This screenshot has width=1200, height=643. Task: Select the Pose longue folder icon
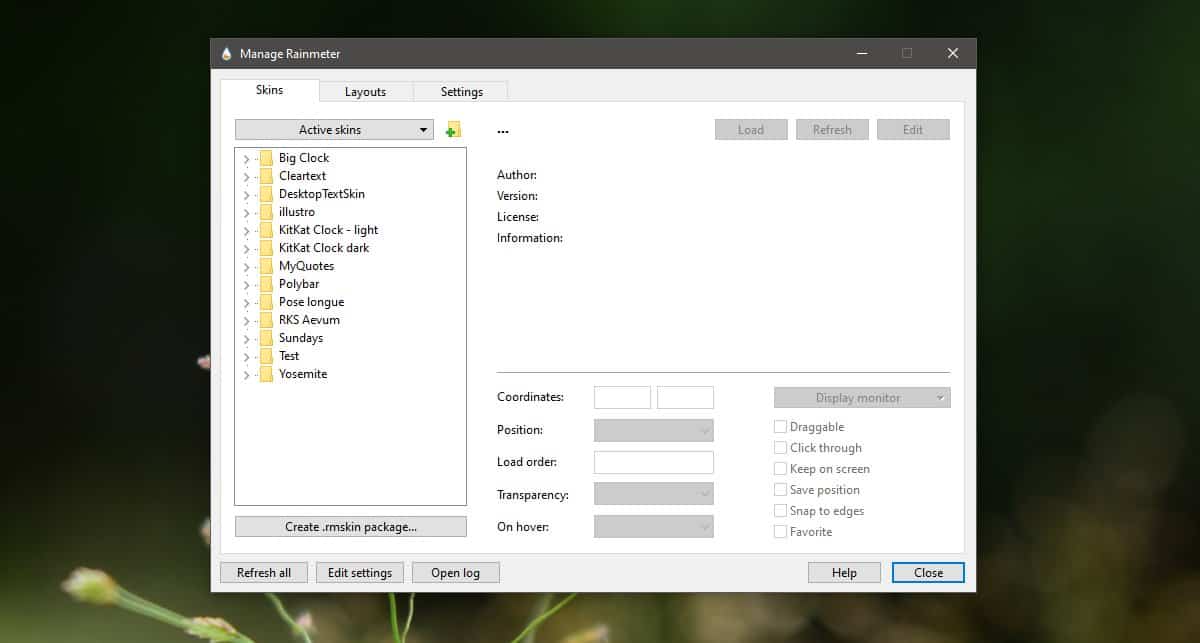(x=266, y=302)
